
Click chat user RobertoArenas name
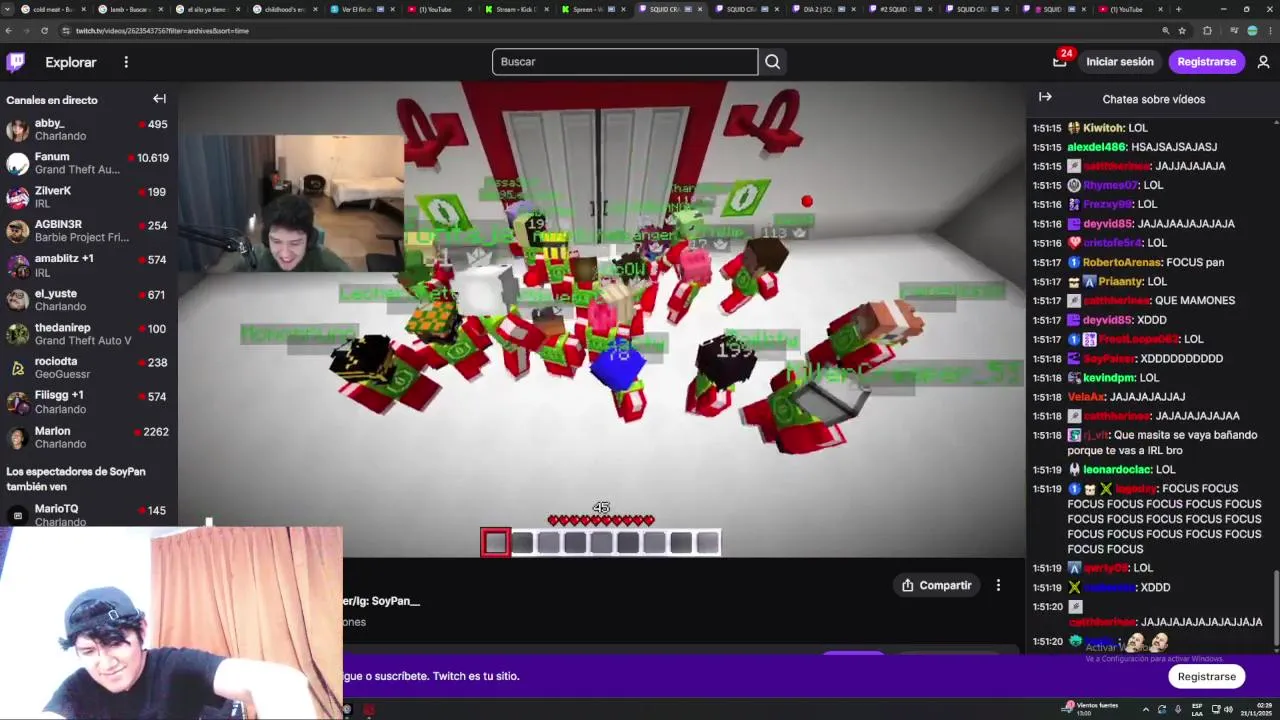point(1121,262)
